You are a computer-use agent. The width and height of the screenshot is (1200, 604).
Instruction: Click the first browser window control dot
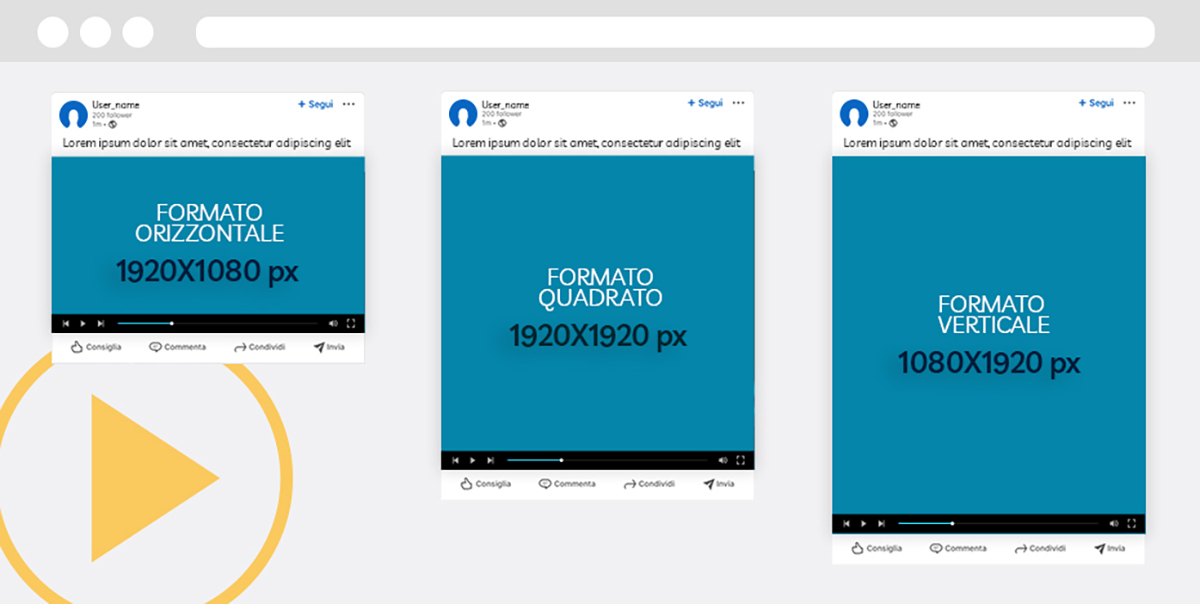click(53, 32)
